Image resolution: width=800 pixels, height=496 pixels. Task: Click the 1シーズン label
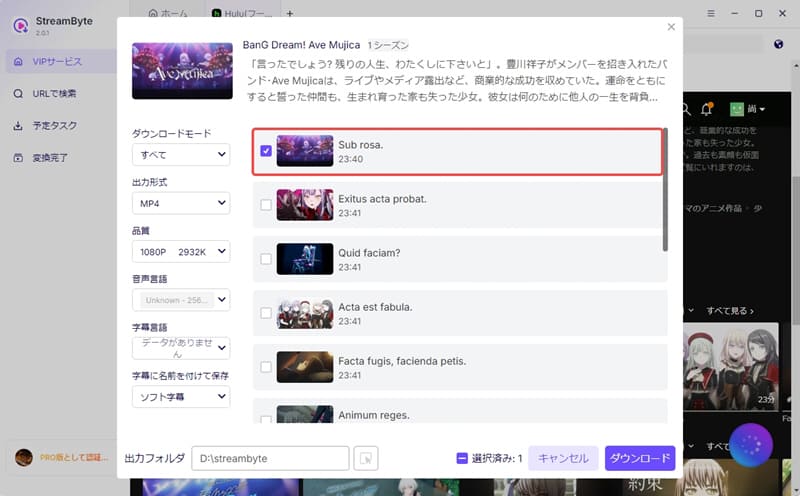coord(388,45)
